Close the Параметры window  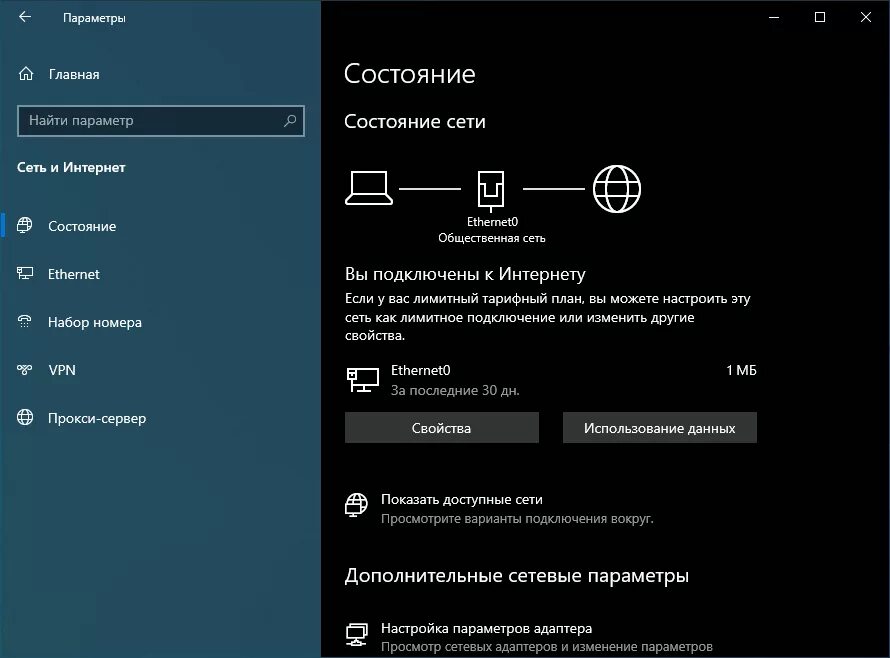pos(866,17)
